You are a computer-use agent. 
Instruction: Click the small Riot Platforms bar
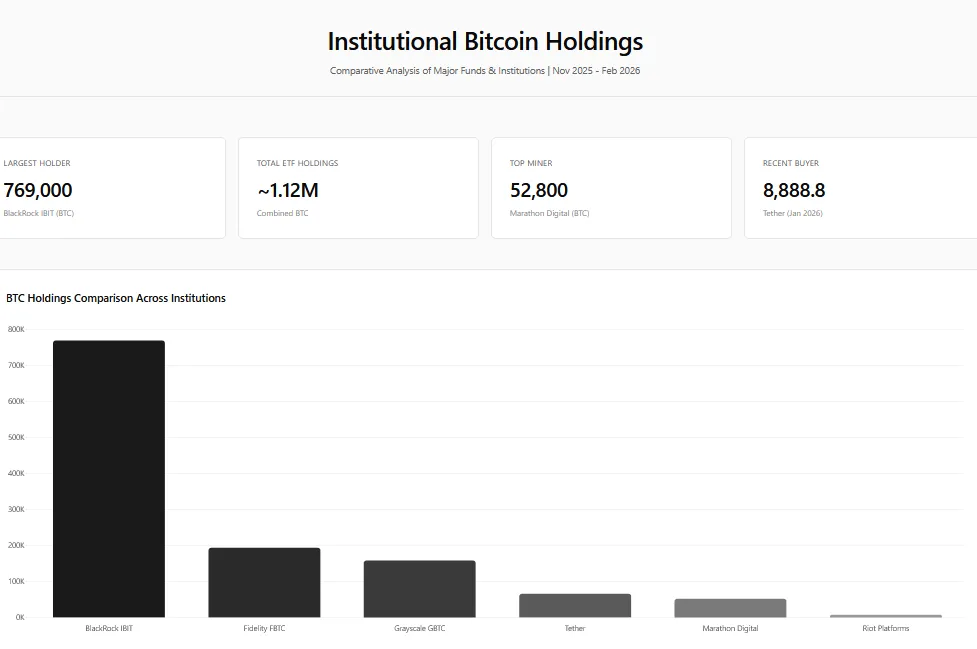[885, 616]
